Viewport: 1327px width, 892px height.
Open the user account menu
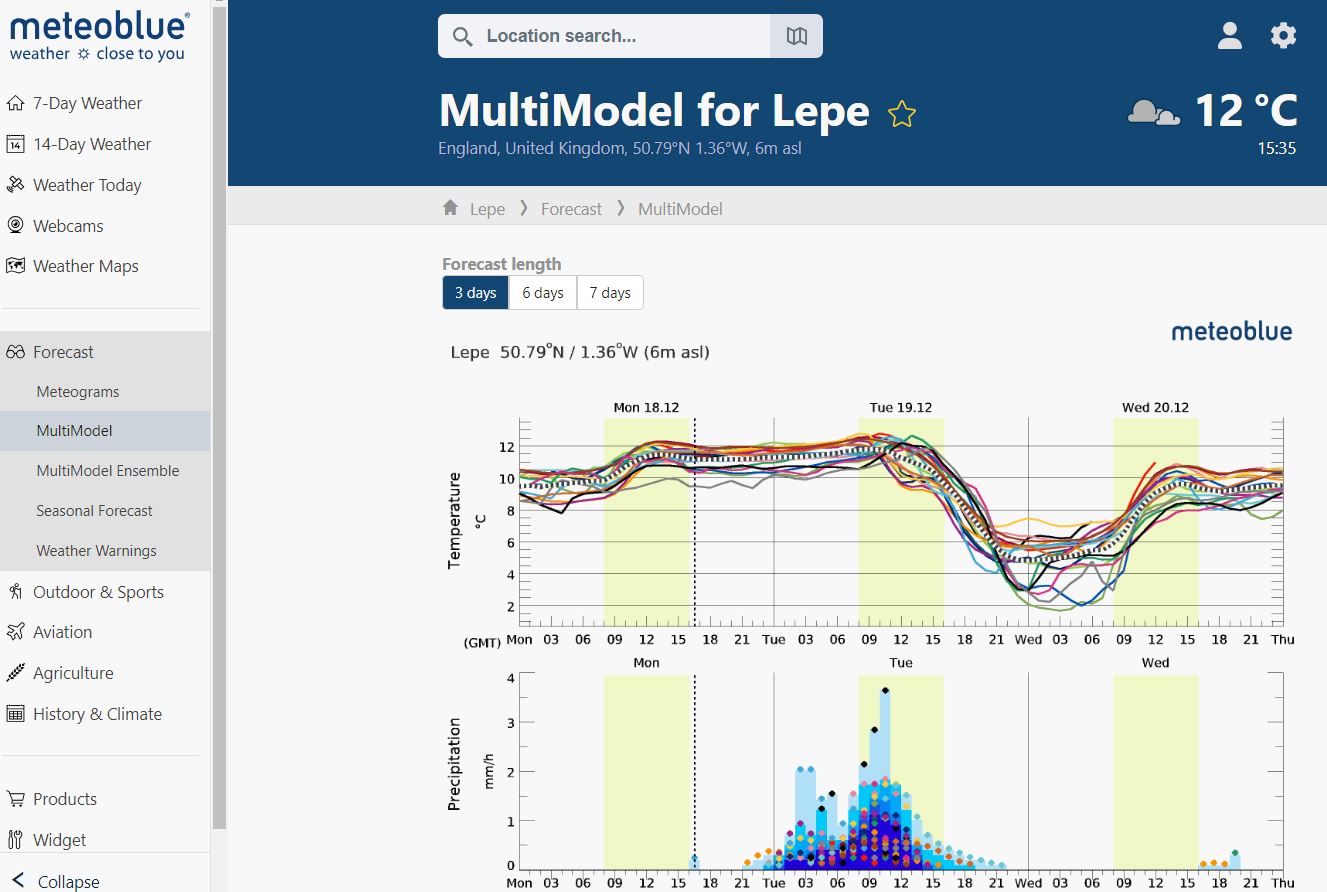pos(1229,35)
